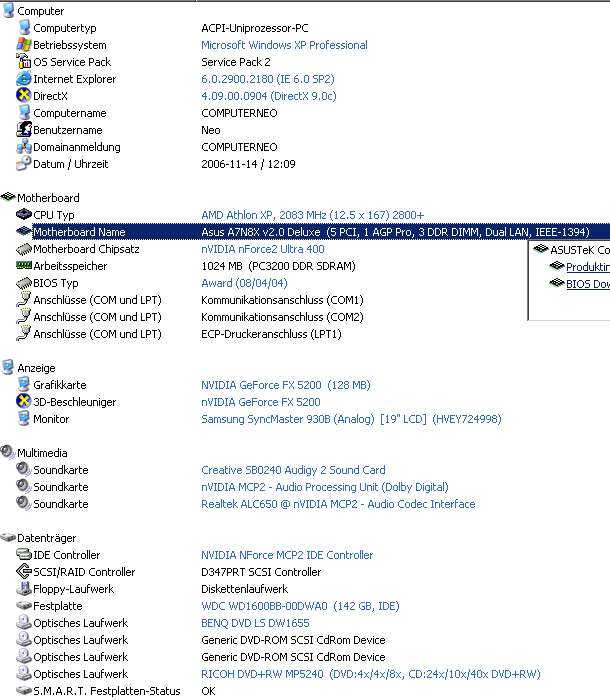Click the CPU Typ chip icon
The height and width of the screenshot is (700, 610).
(24, 214)
